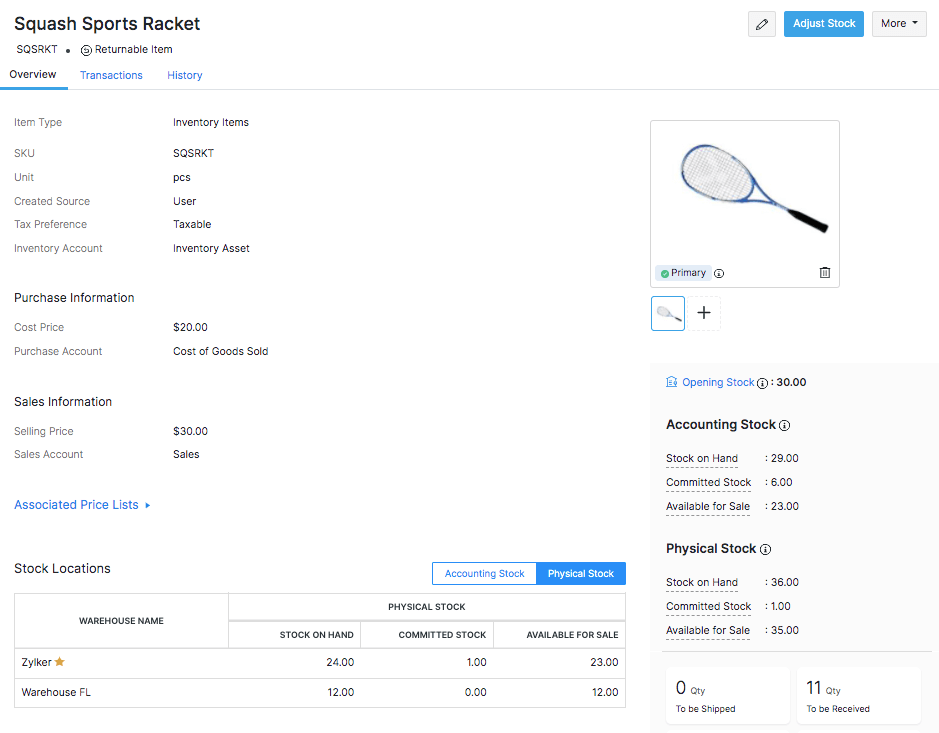Click info icon next to Opening Stock
This screenshot has height=733, width=939.
click(762, 383)
